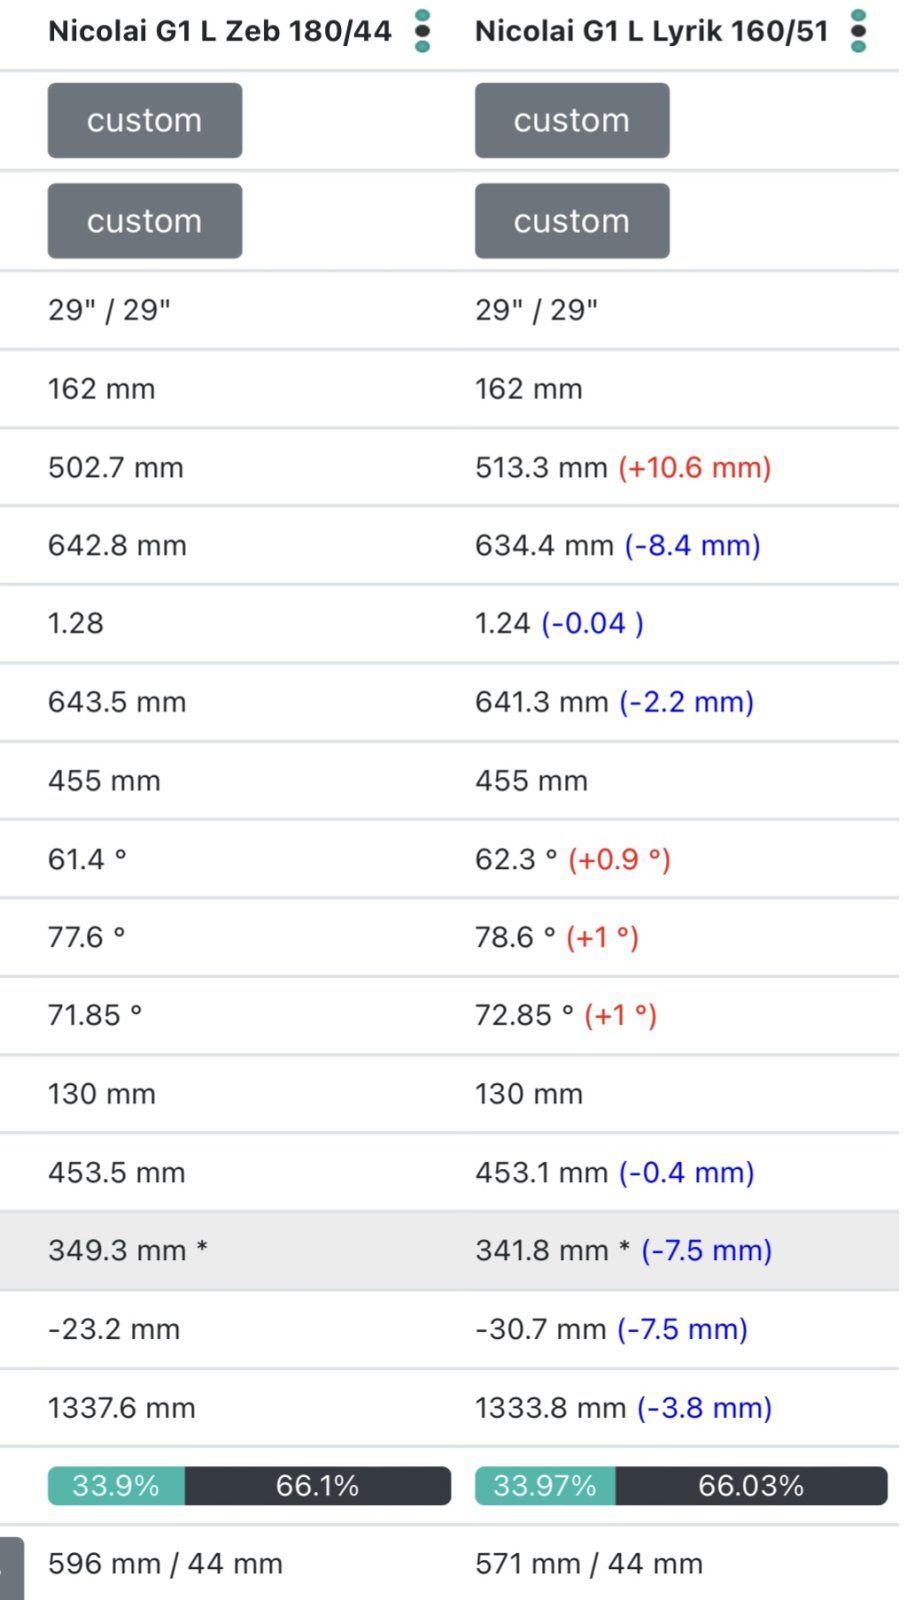Click the blue -8.4 mm difference
This screenshot has height=1600, width=906.
point(693,545)
